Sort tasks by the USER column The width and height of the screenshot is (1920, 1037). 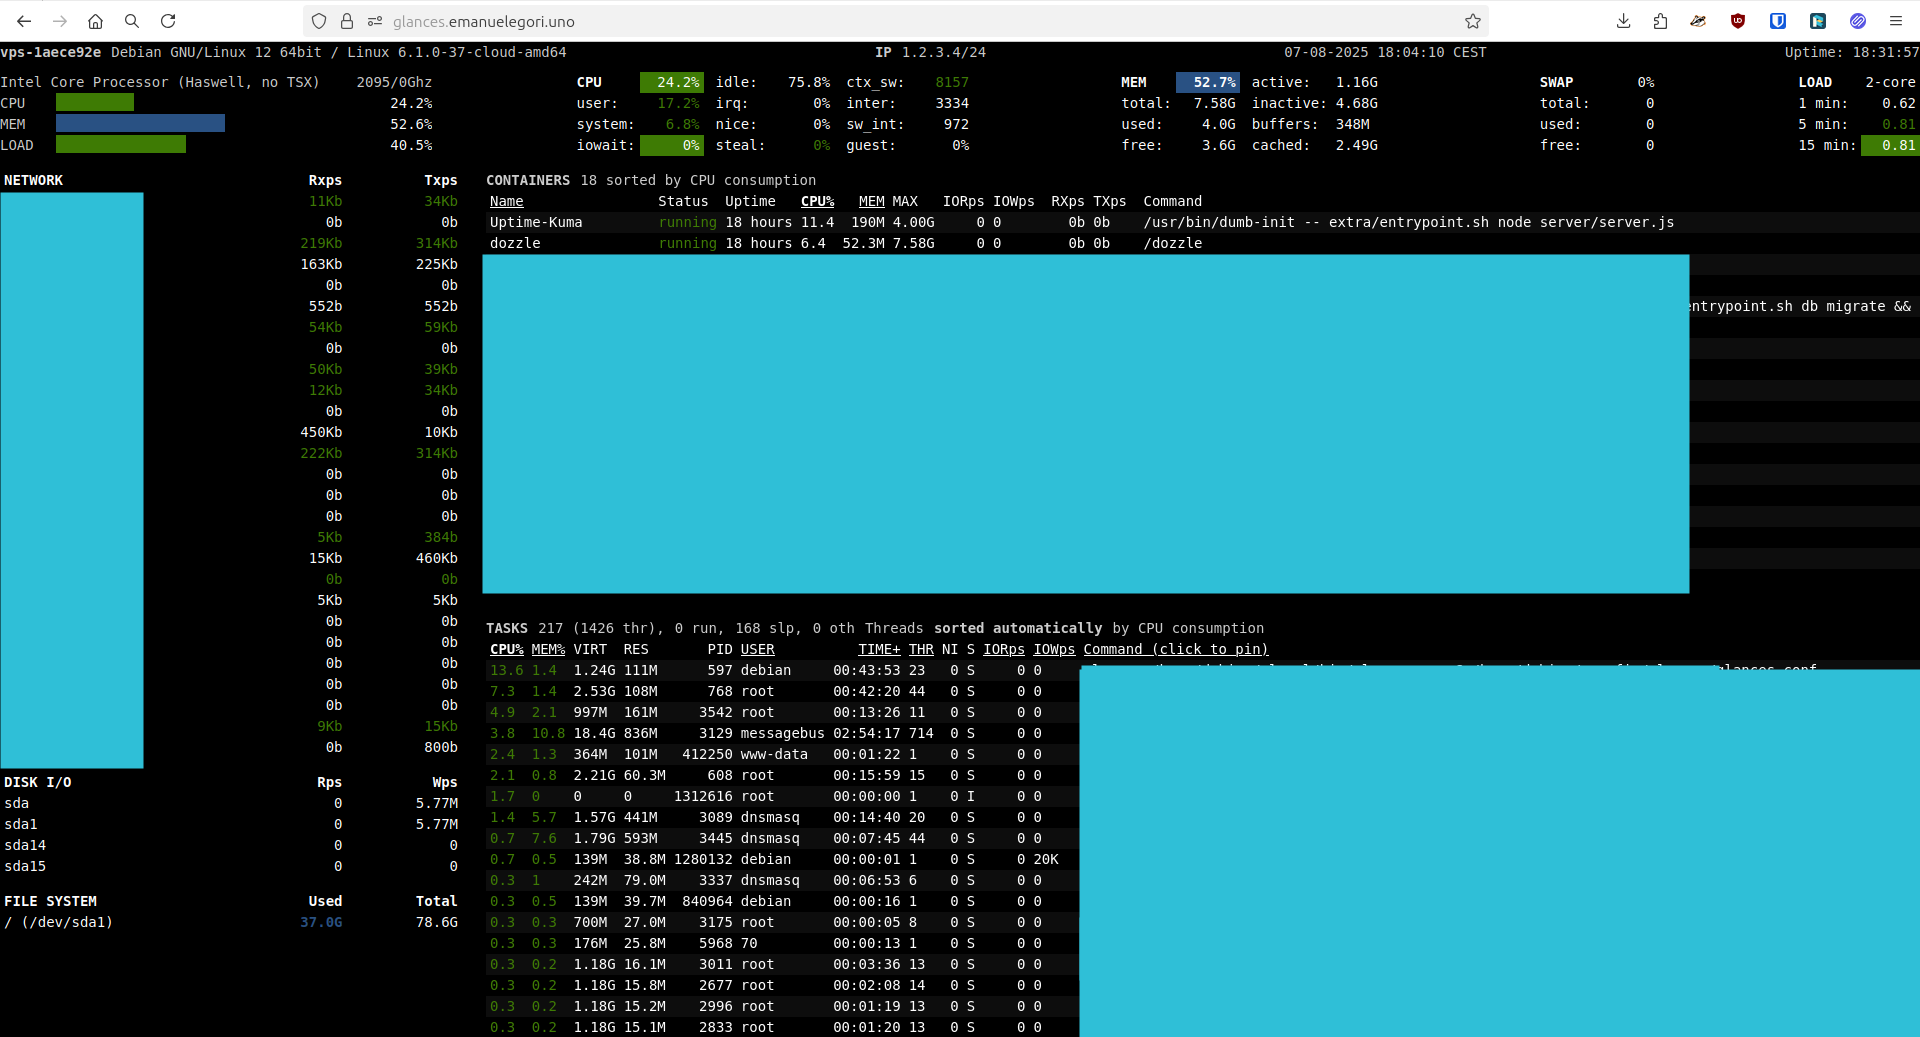pyautogui.click(x=757, y=649)
